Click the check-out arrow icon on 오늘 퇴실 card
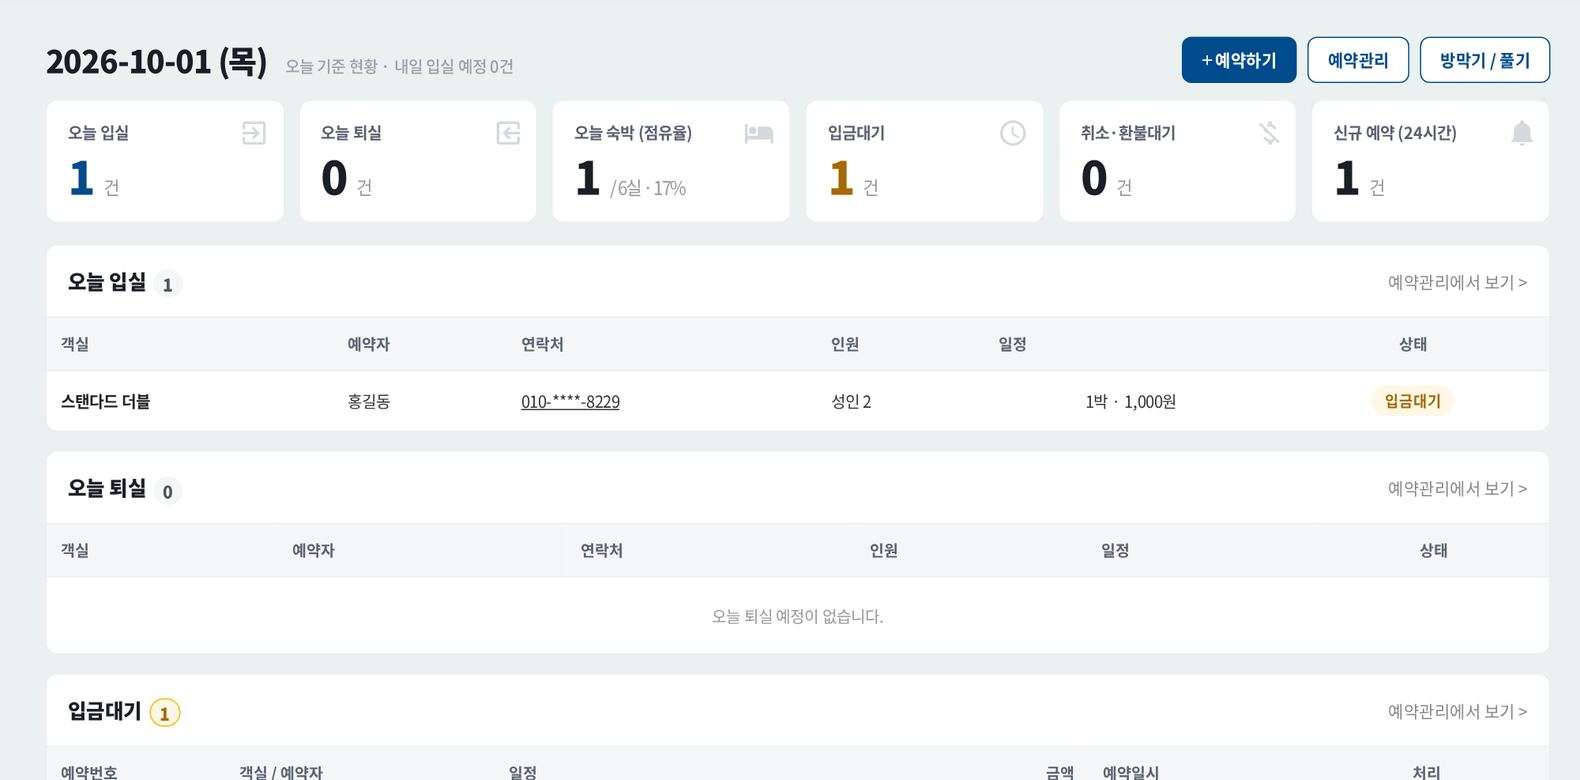The width and height of the screenshot is (1580, 780). (x=508, y=133)
